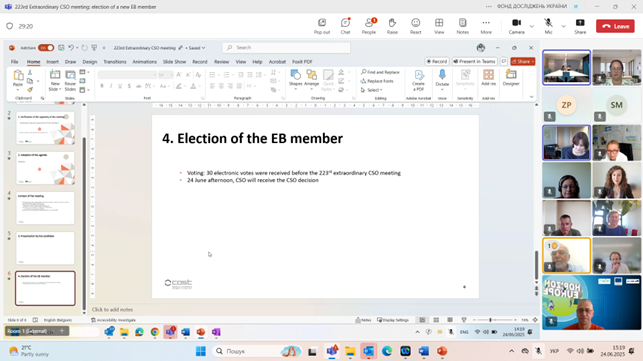643x361 pixels.
Task: Open Reuse Slides pane
Action: click(70, 80)
